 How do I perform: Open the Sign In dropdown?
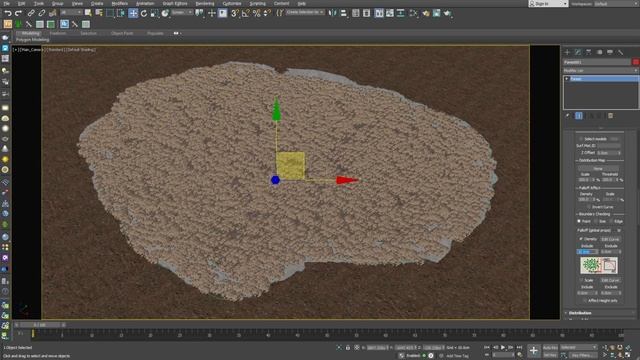(x=548, y=3)
